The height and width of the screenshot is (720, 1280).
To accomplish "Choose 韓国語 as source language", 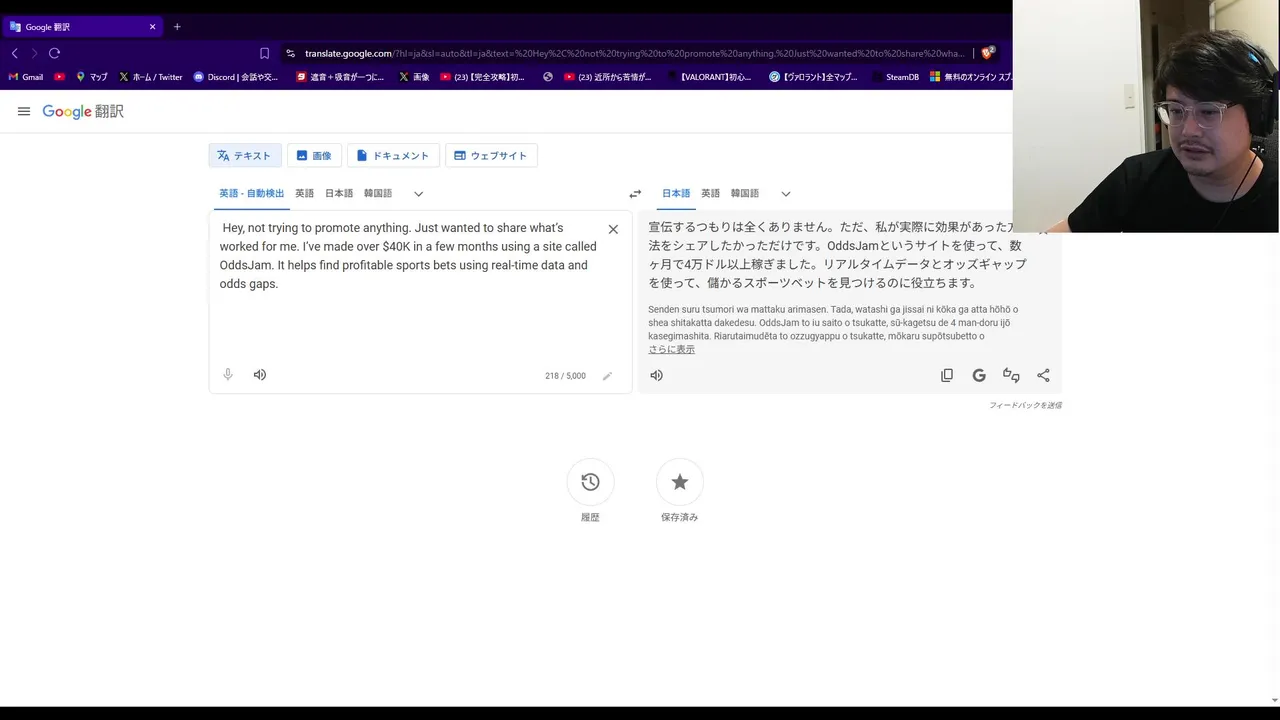I will pyautogui.click(x=378, y=194).
